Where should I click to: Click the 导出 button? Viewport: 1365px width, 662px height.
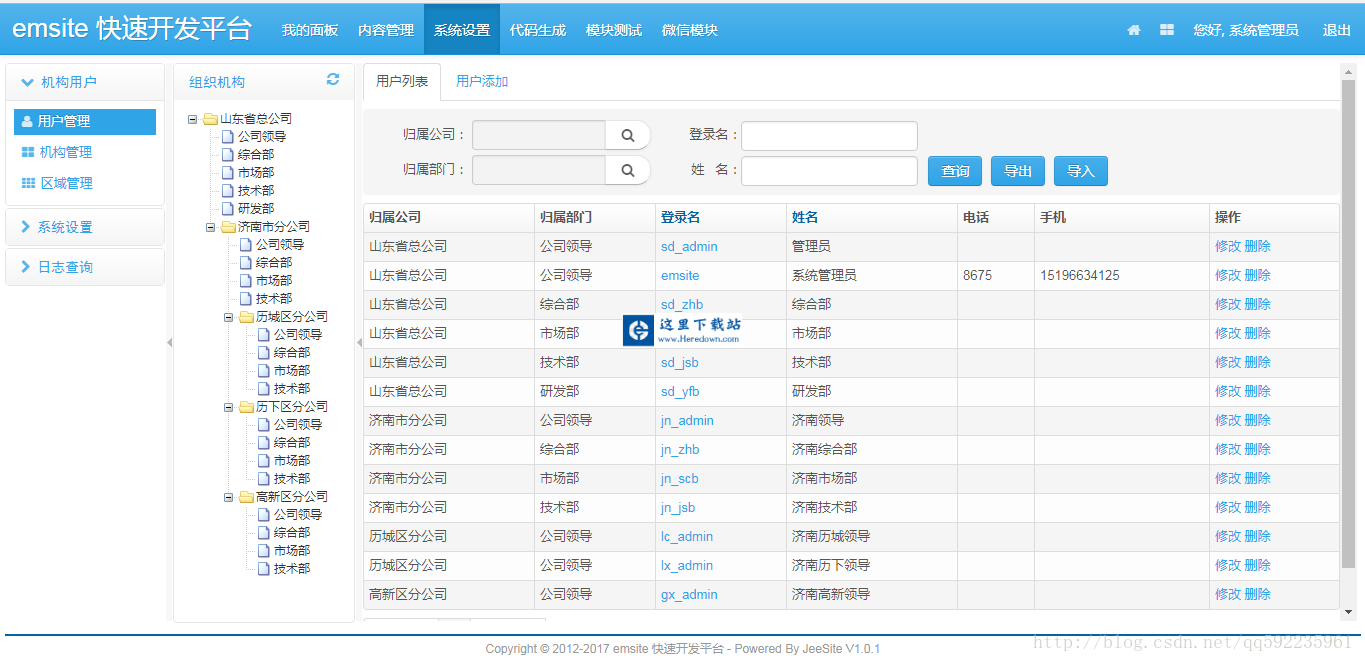(1018, 171)
